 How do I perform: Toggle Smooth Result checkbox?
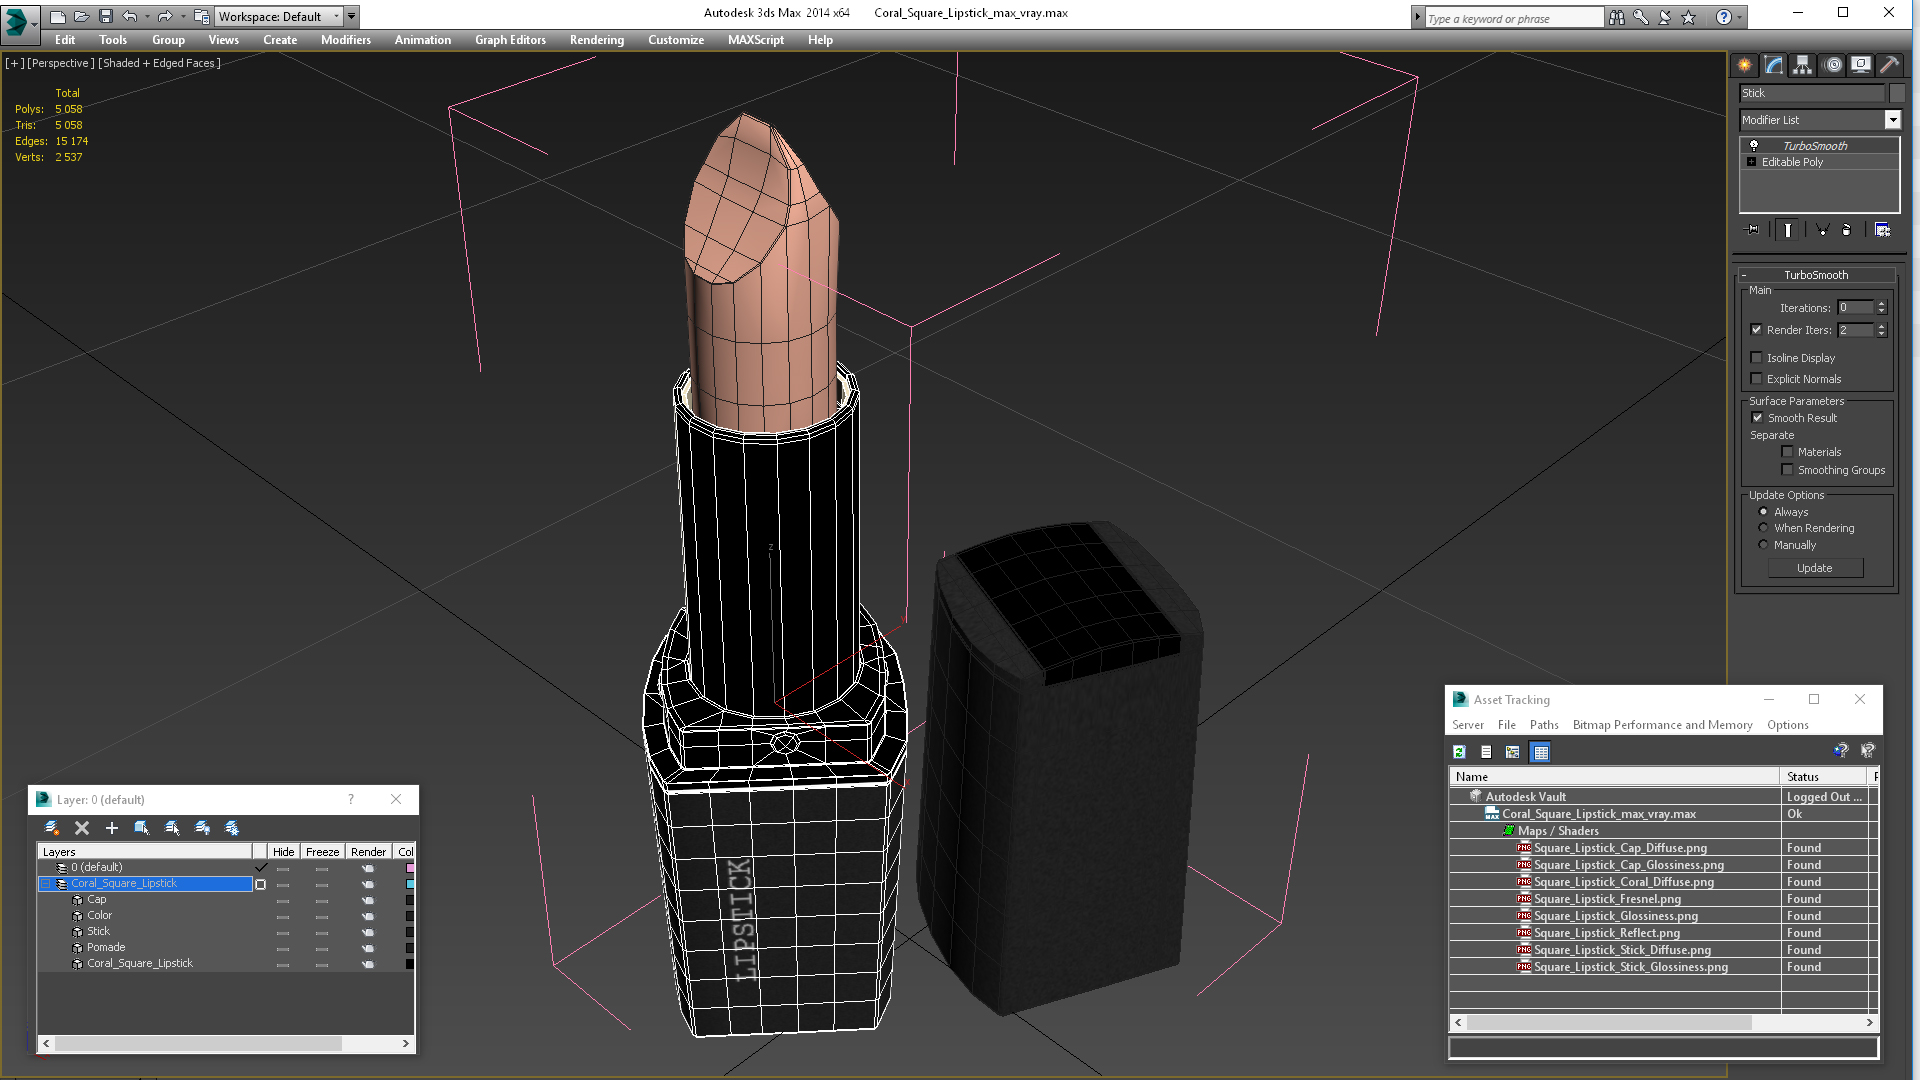coord(1757,418)
